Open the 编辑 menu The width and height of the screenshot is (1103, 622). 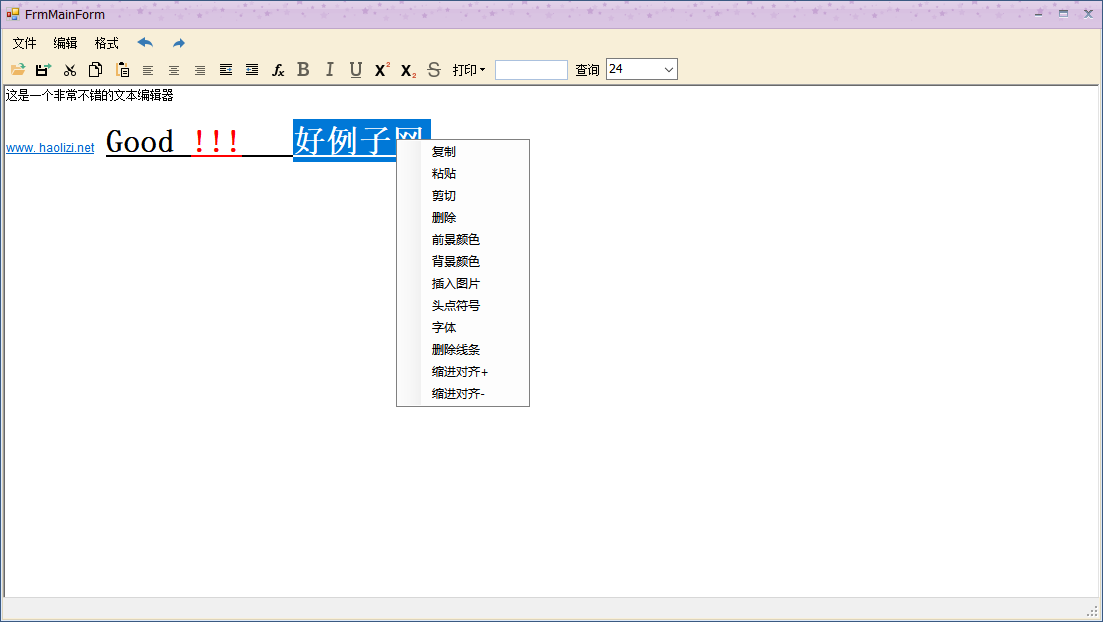pyautogui.click(x=65, y=44)
